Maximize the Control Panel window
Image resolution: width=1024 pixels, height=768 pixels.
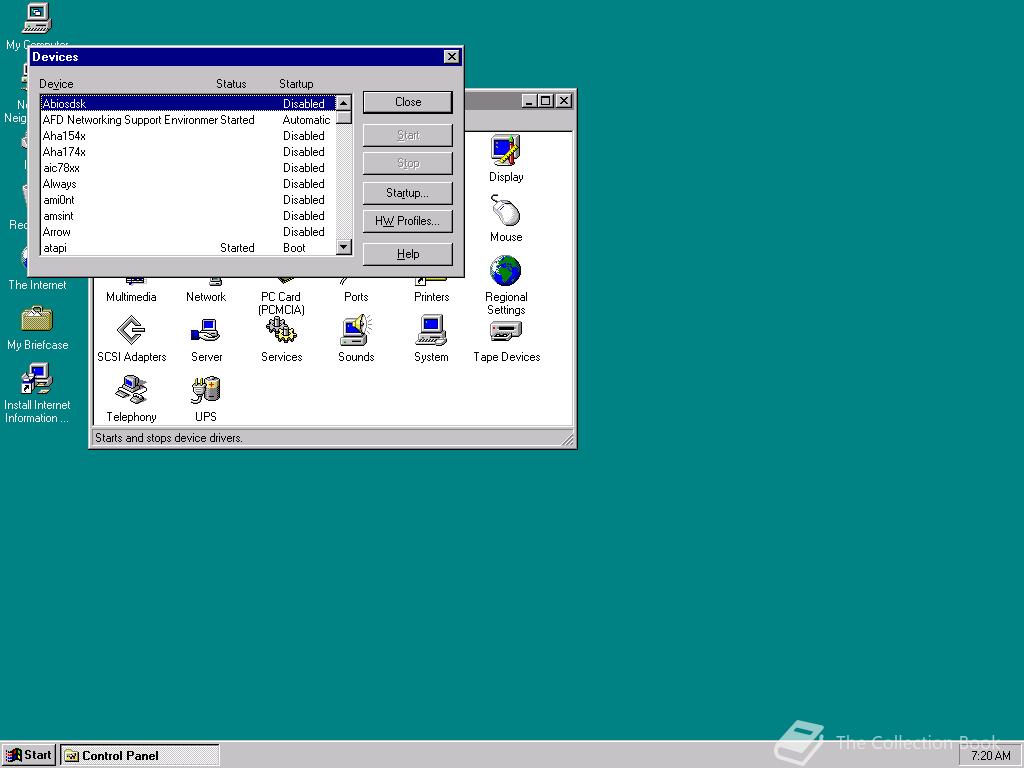click(545, 101)
